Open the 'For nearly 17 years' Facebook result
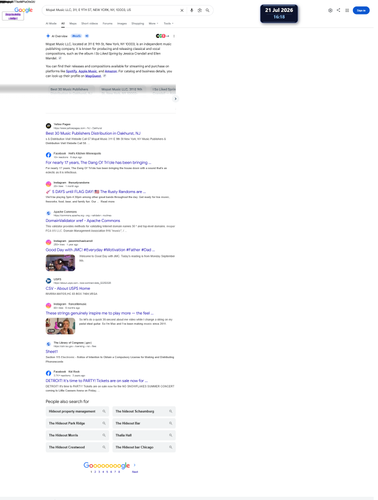 [x=98, y=163]
